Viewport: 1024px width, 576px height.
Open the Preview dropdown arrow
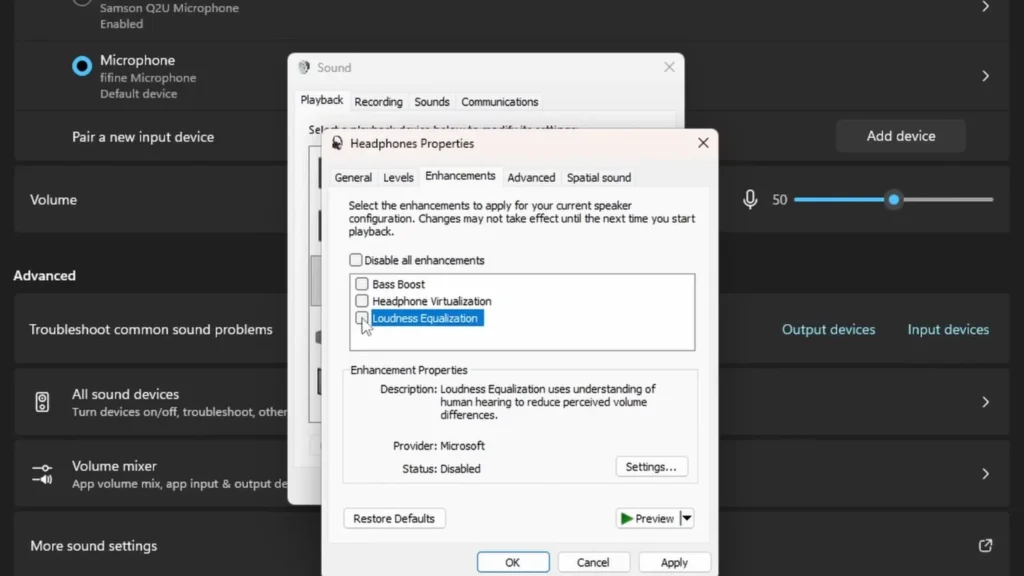coord(686,519)
